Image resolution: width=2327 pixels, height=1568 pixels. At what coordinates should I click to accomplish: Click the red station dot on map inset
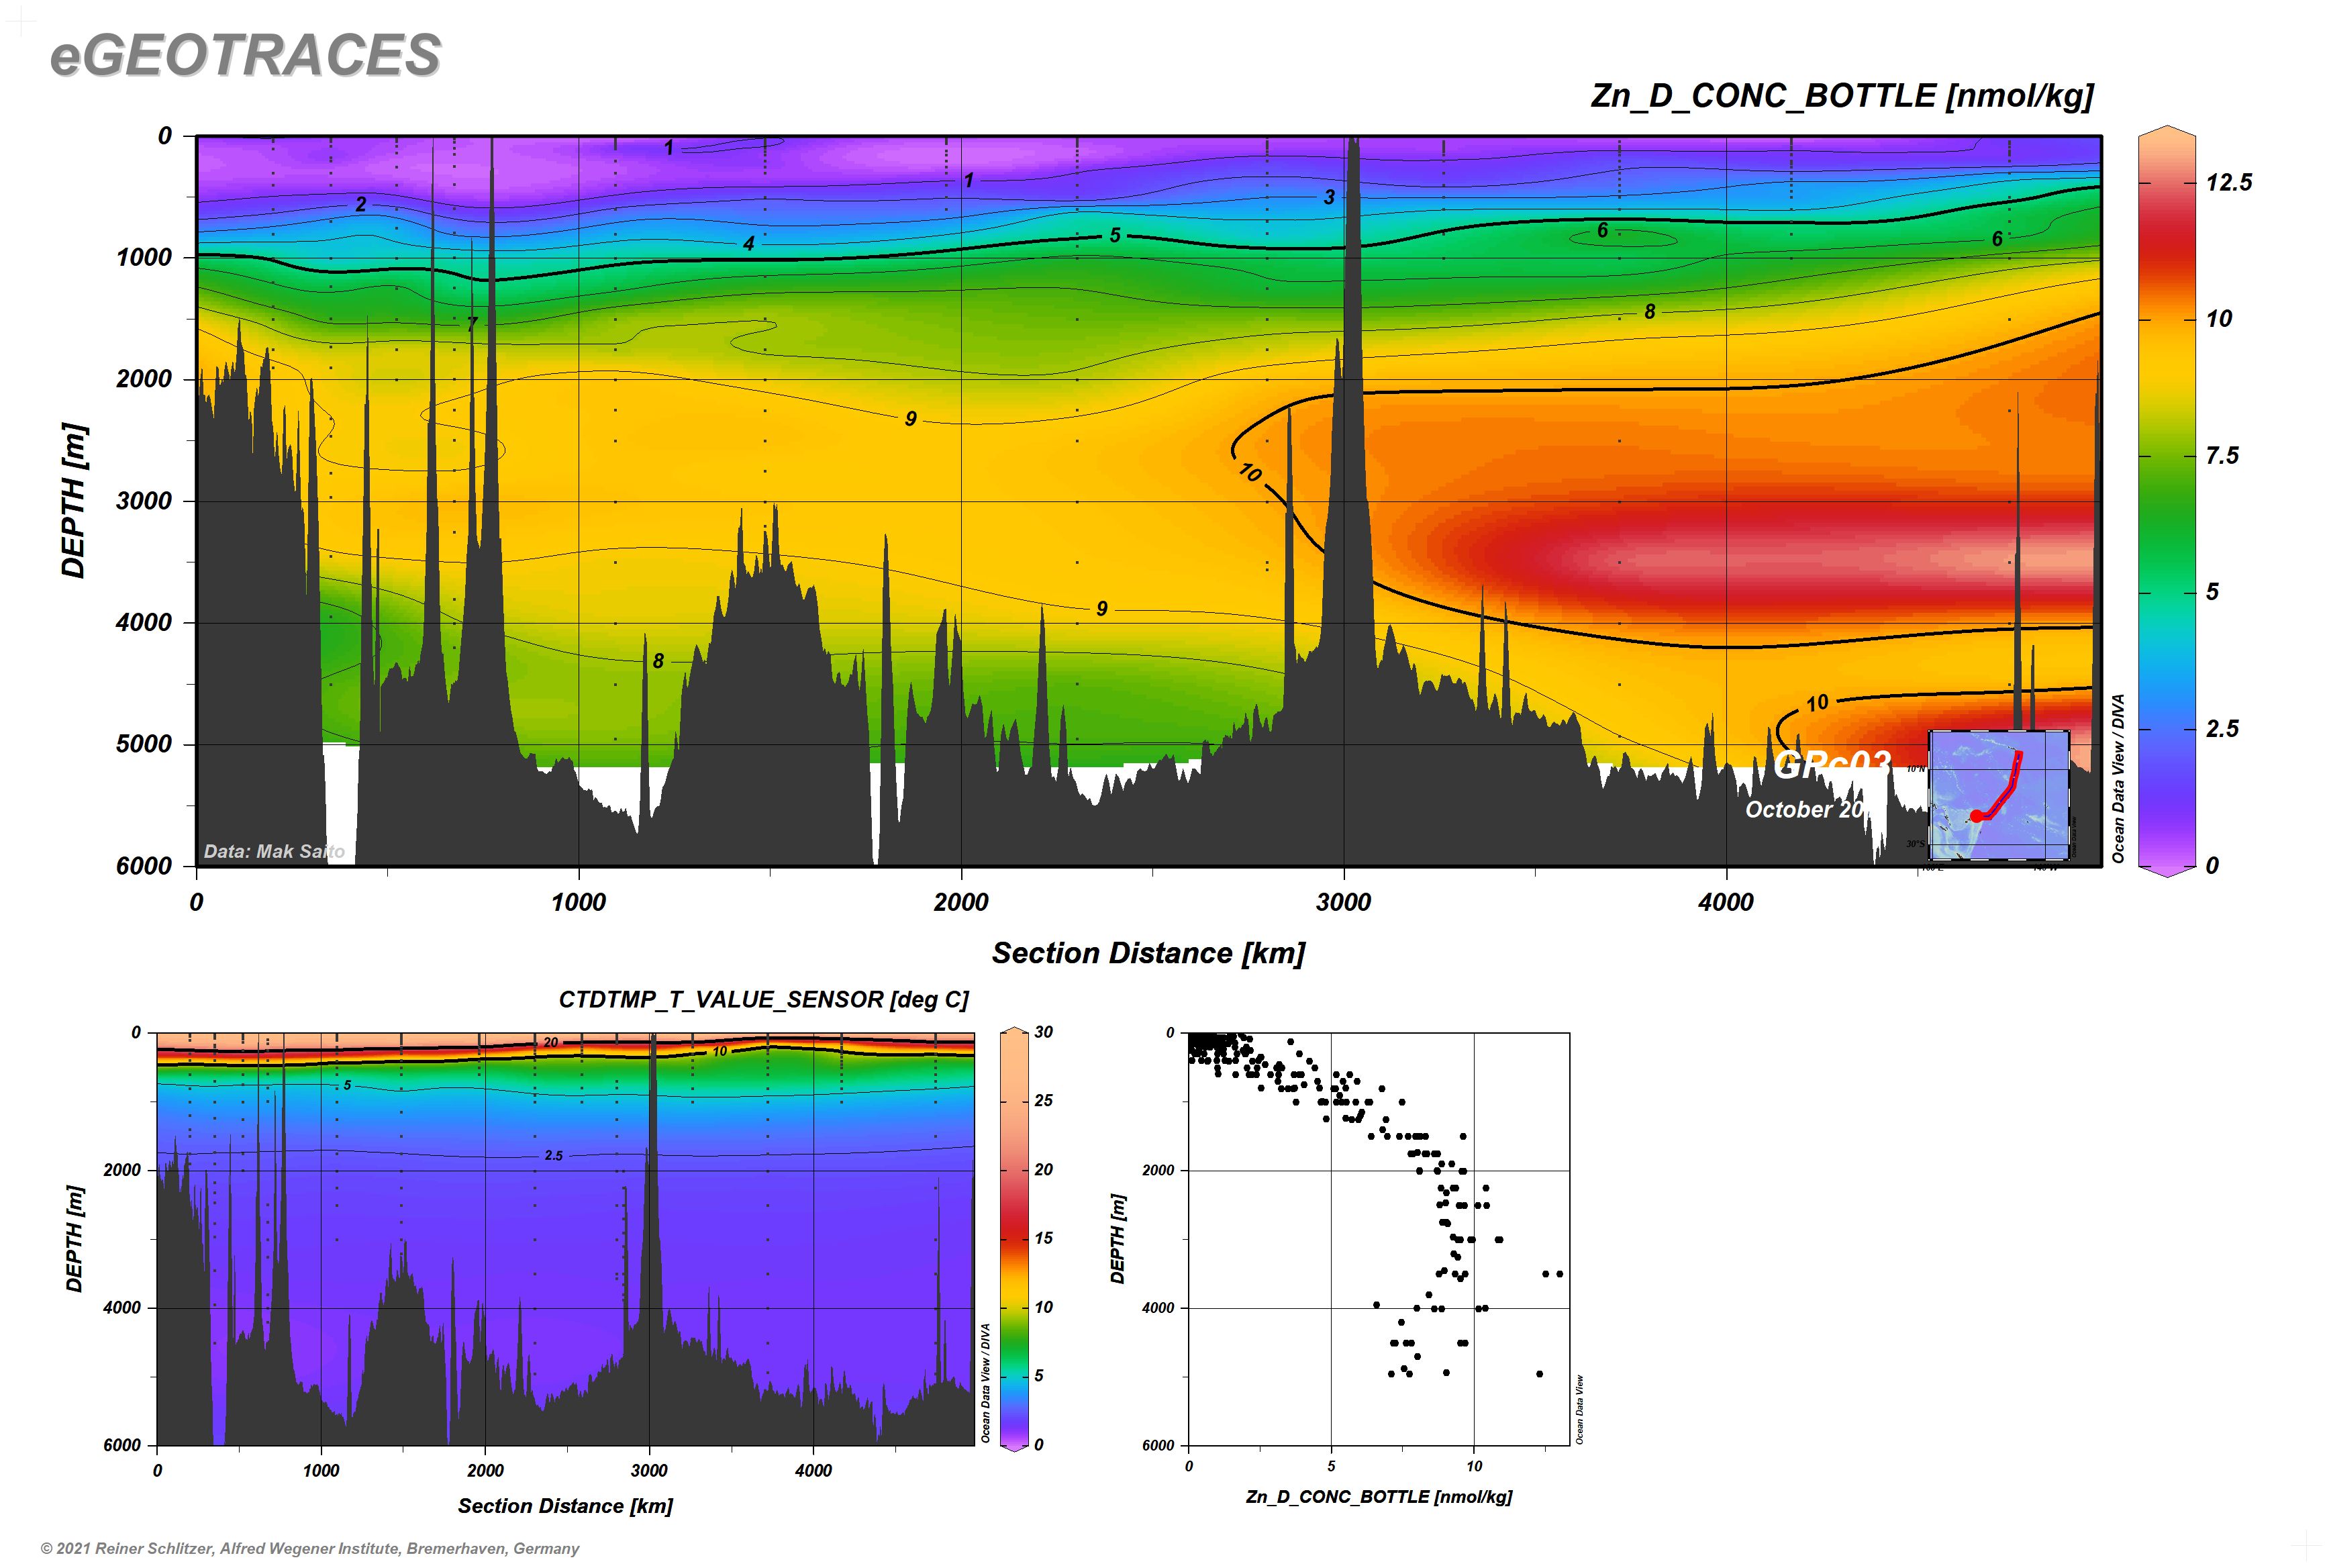[x=1976, y=816]
